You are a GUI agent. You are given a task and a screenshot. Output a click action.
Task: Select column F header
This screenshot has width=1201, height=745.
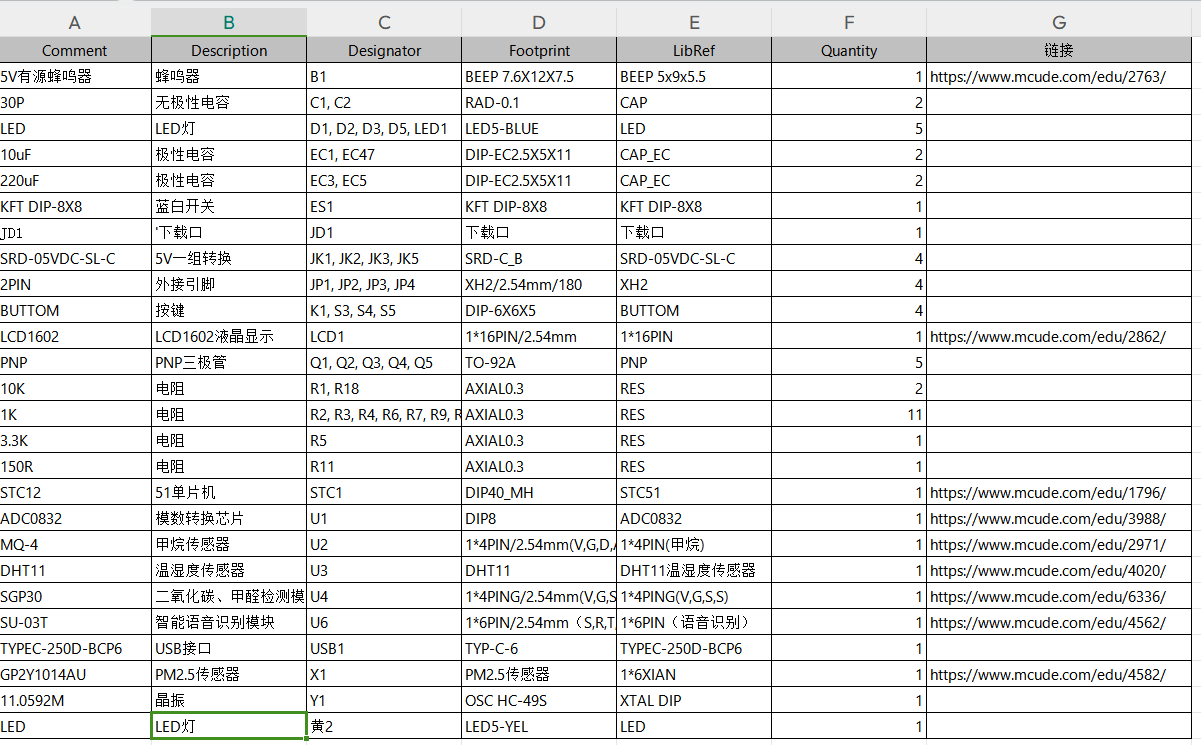849,23
